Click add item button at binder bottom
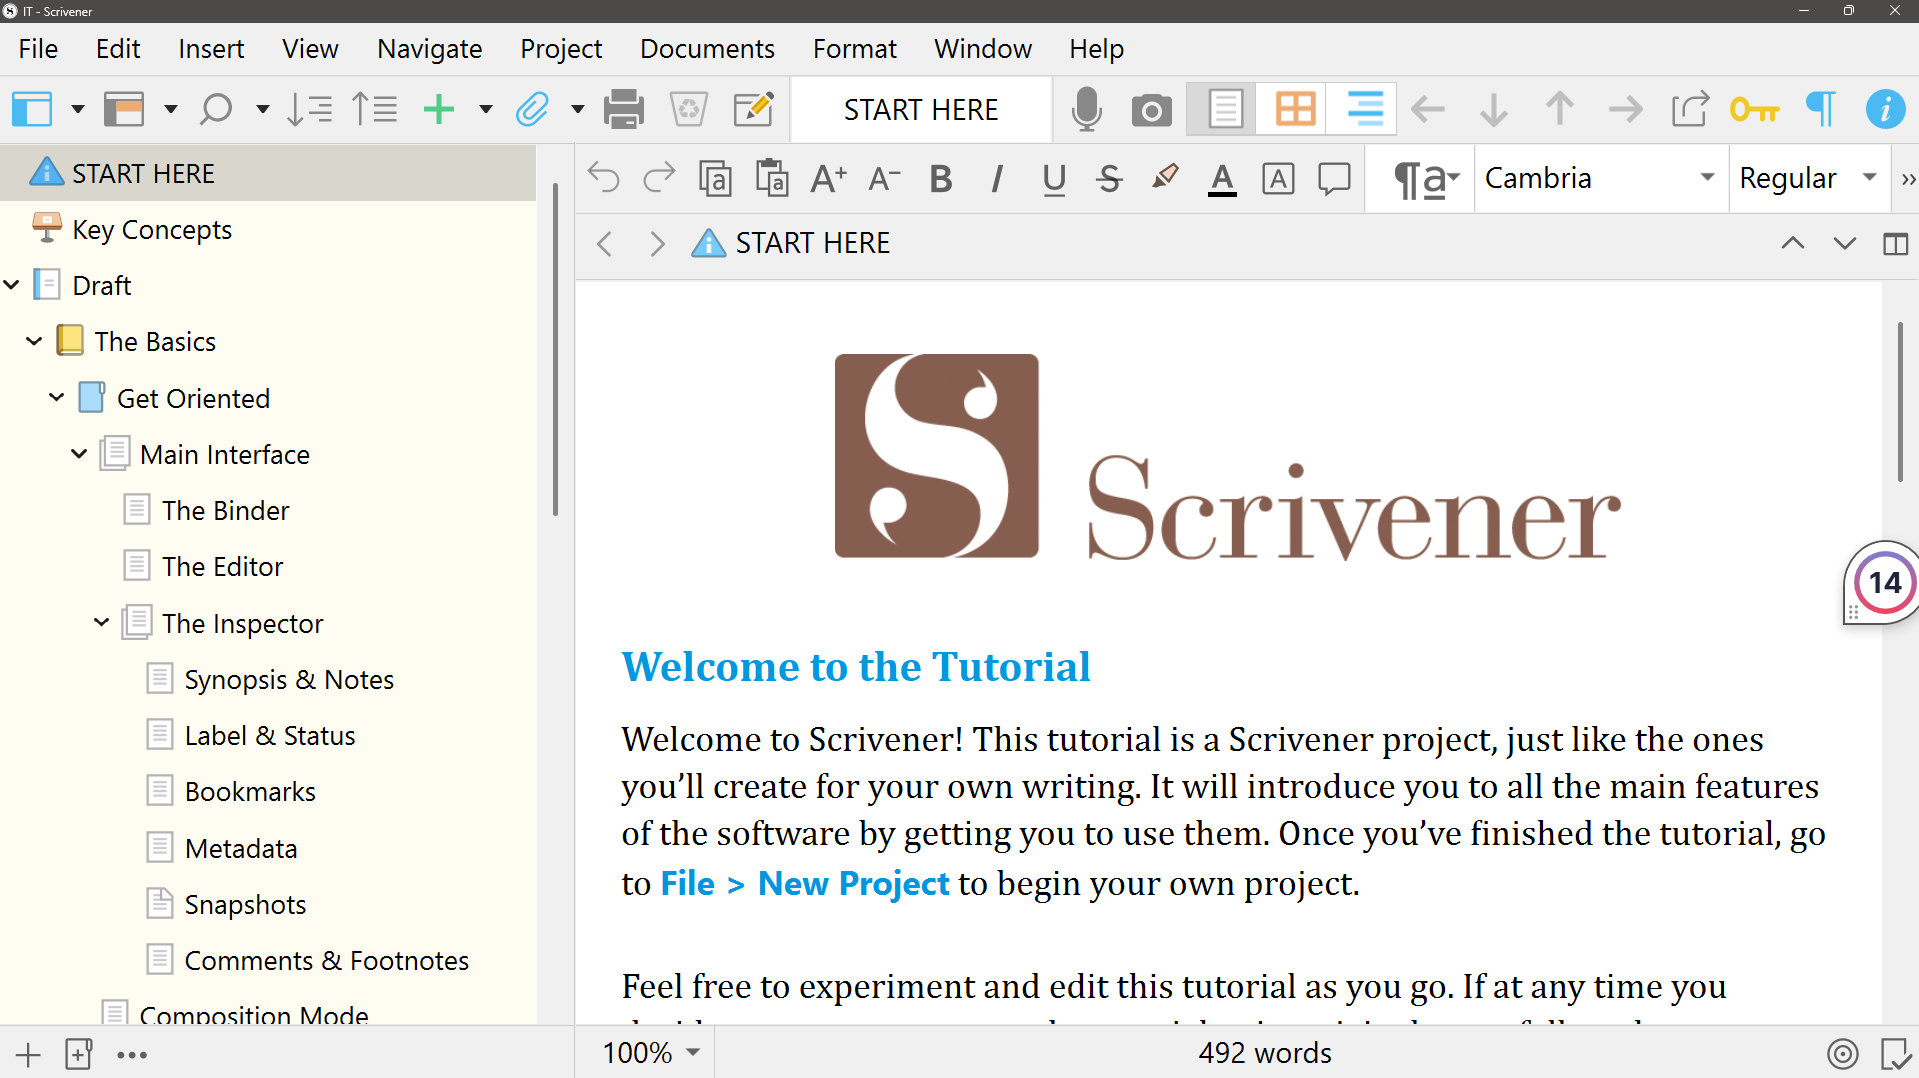The image size is (1919, 1078). (x=28, y=1054)
